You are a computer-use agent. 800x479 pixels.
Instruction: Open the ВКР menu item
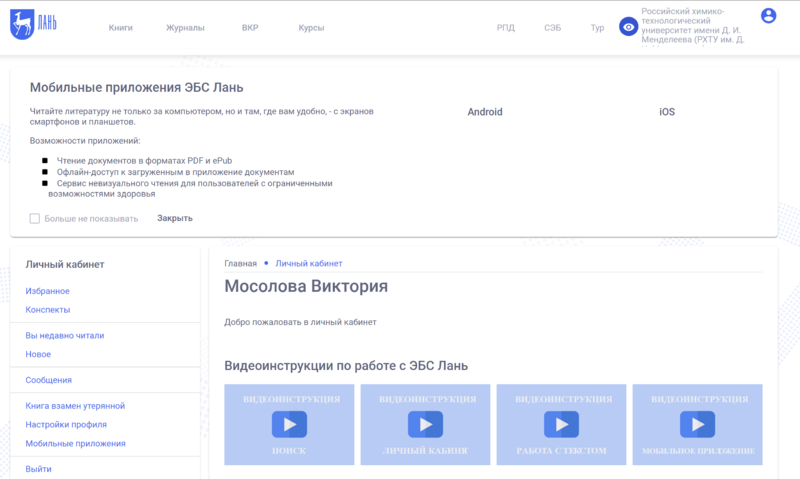(x=250, y=28)
